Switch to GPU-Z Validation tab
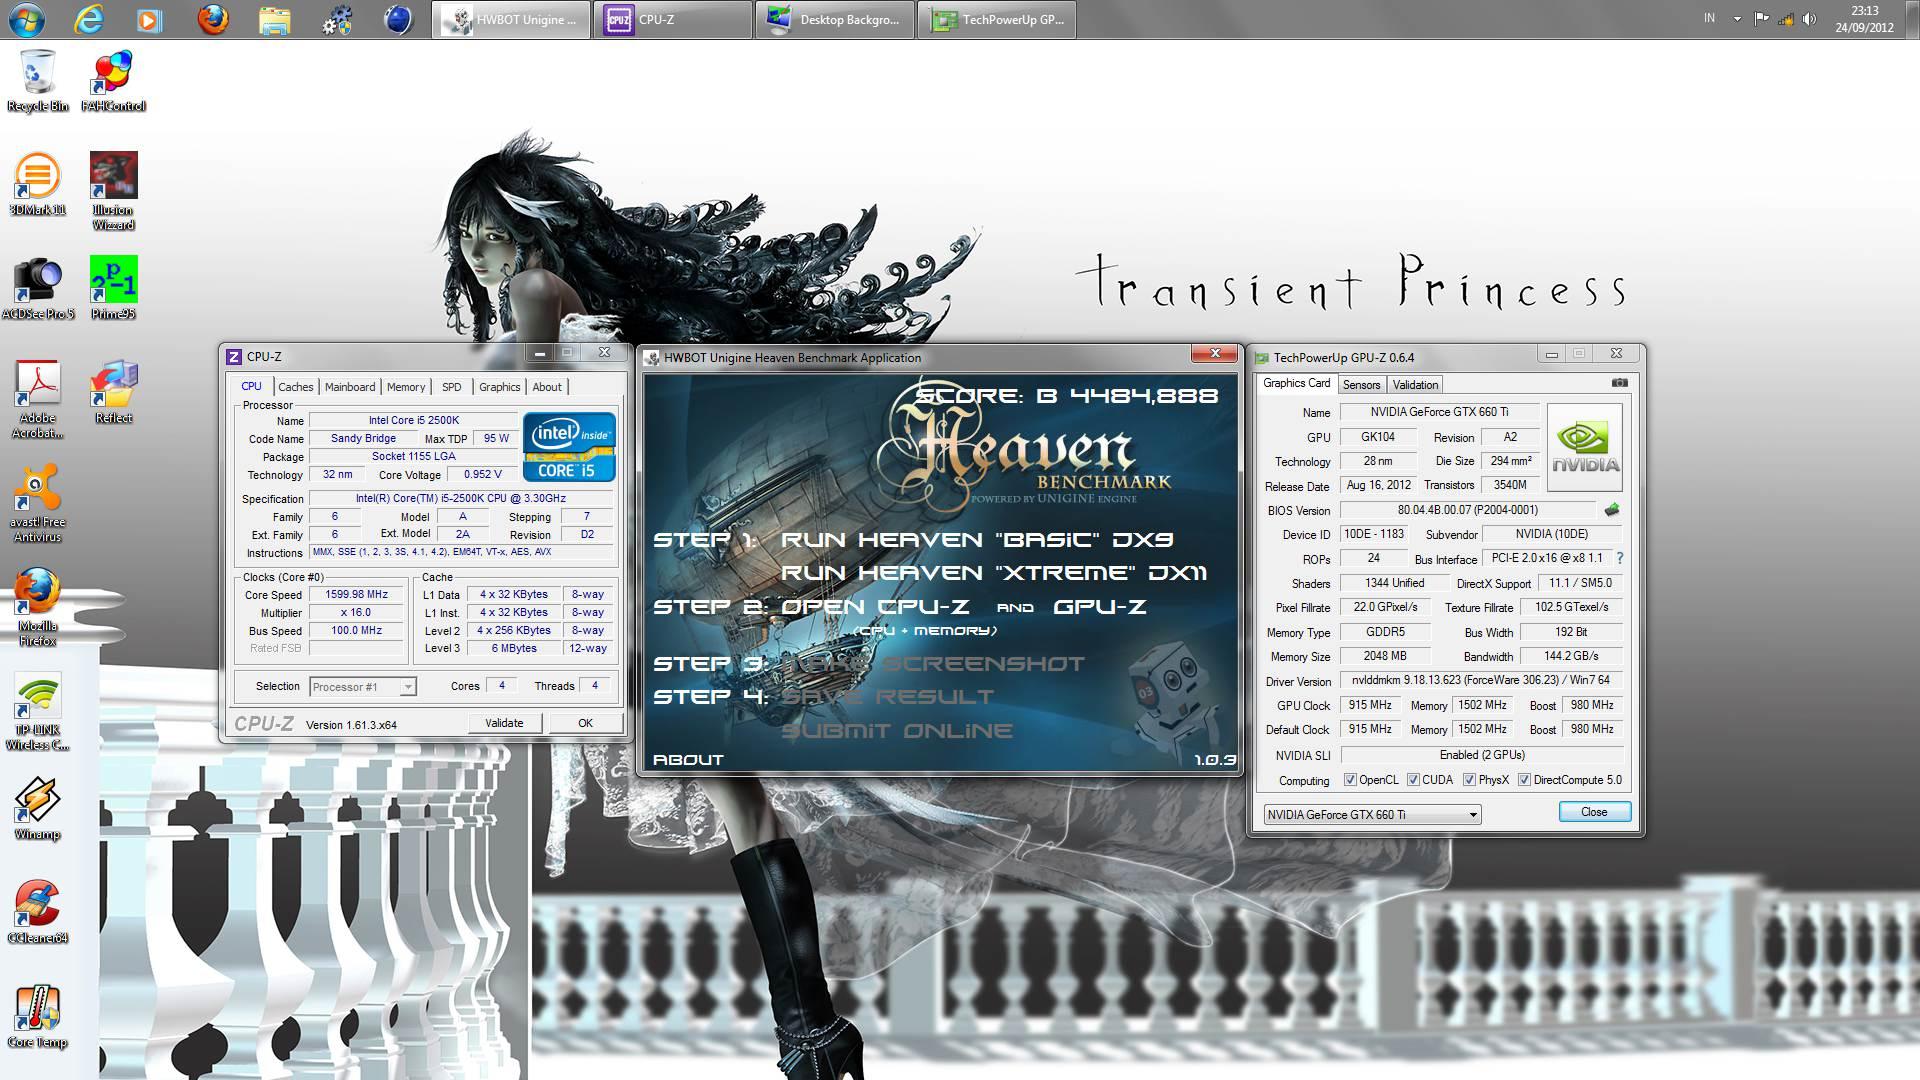The height and width of the screenshot is (1080, 1920). click(1415, 385)
